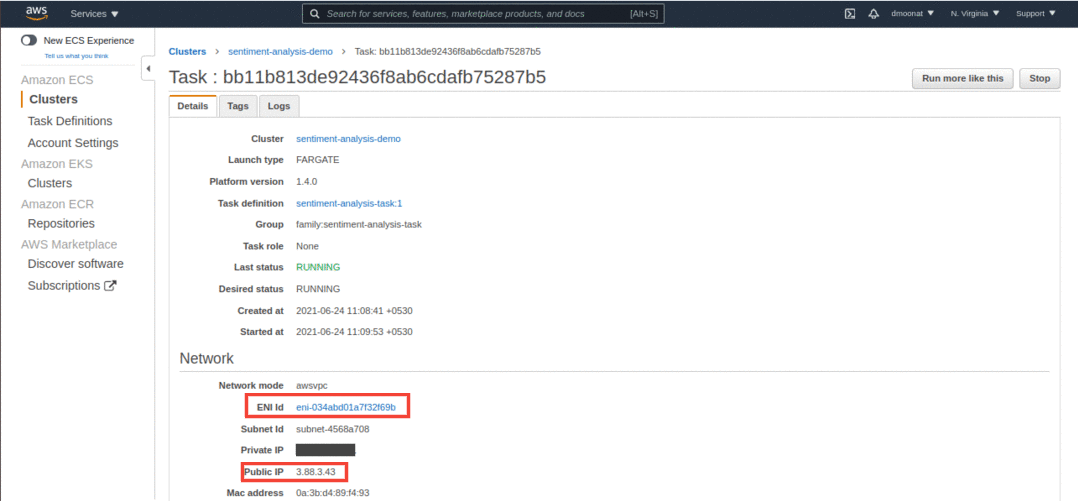The width and height of the screenshot is (1078, 501).
Task: Open Discover software in sidebar
Action: [x=76, y=264]
